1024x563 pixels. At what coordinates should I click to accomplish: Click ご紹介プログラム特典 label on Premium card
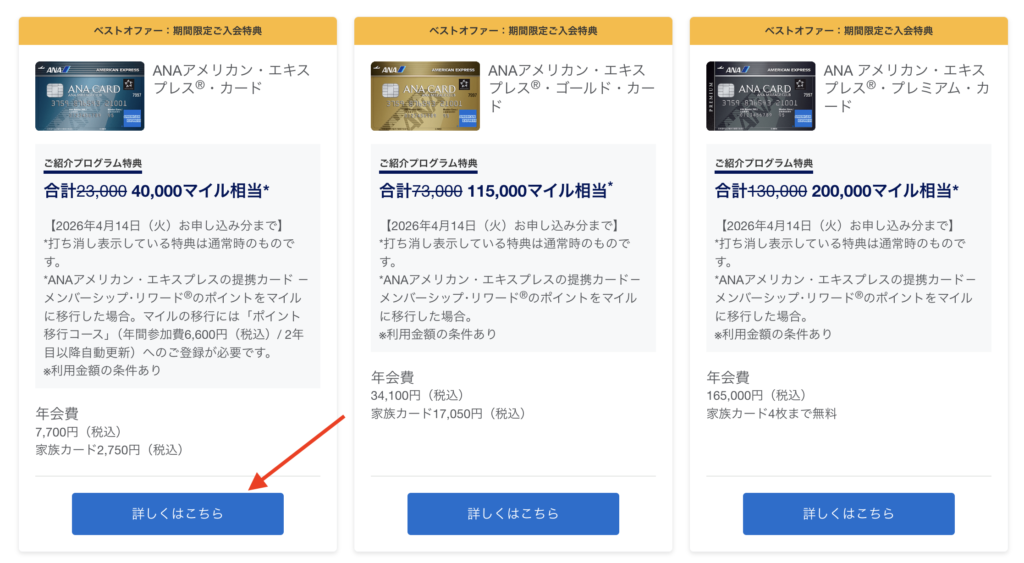point(764,163)
